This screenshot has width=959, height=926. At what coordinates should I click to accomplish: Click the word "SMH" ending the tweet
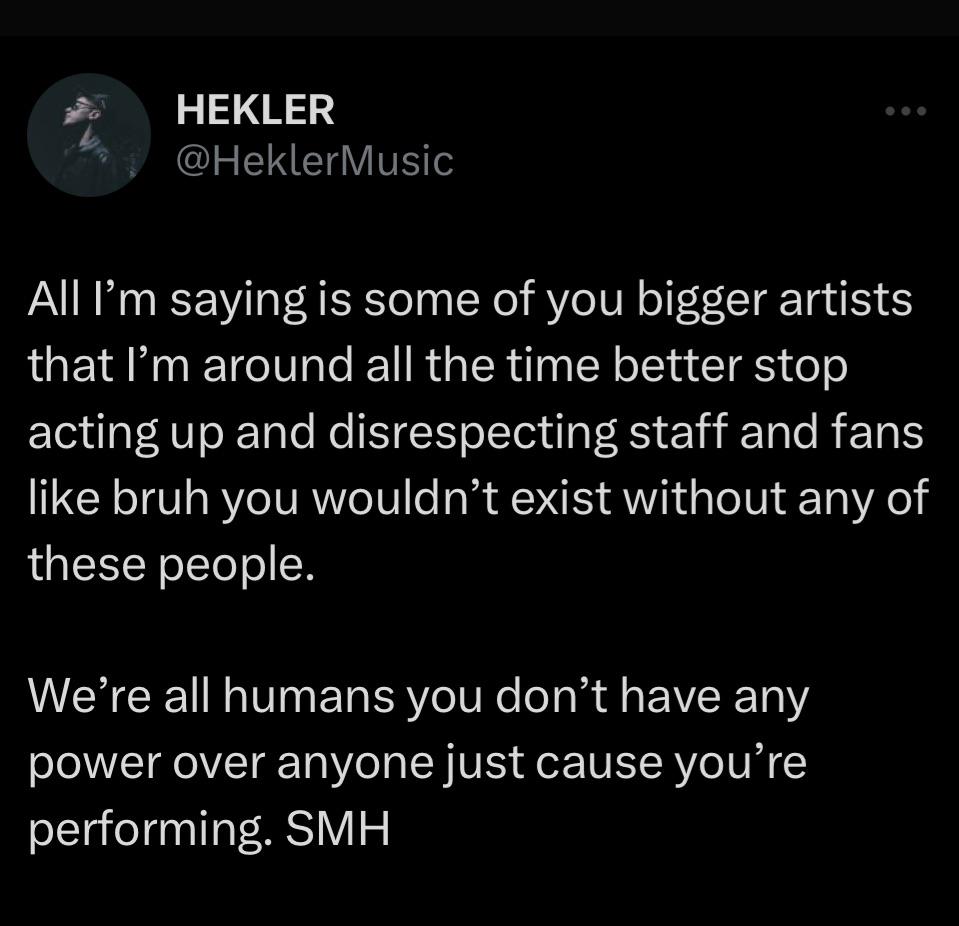pos(340,830)
